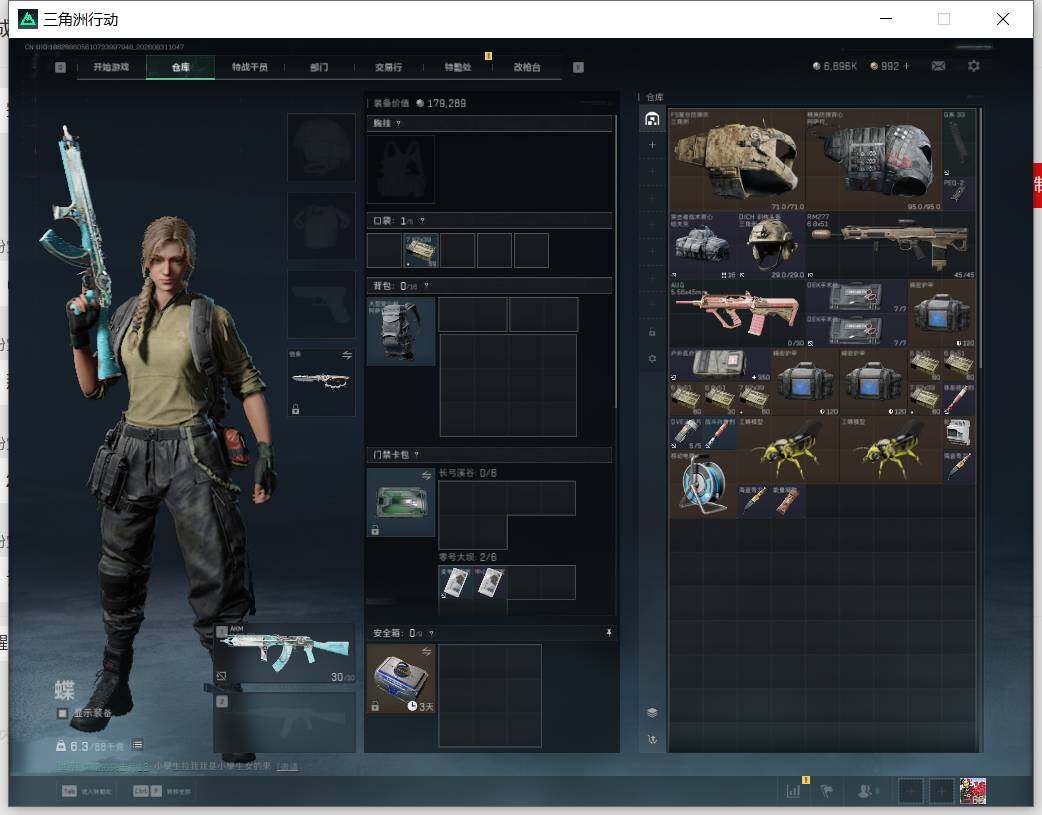The width and height of the screenshot is (1042, 815).
Task: Open the 特战干员 tab
Action: click(x=249, y=67)
